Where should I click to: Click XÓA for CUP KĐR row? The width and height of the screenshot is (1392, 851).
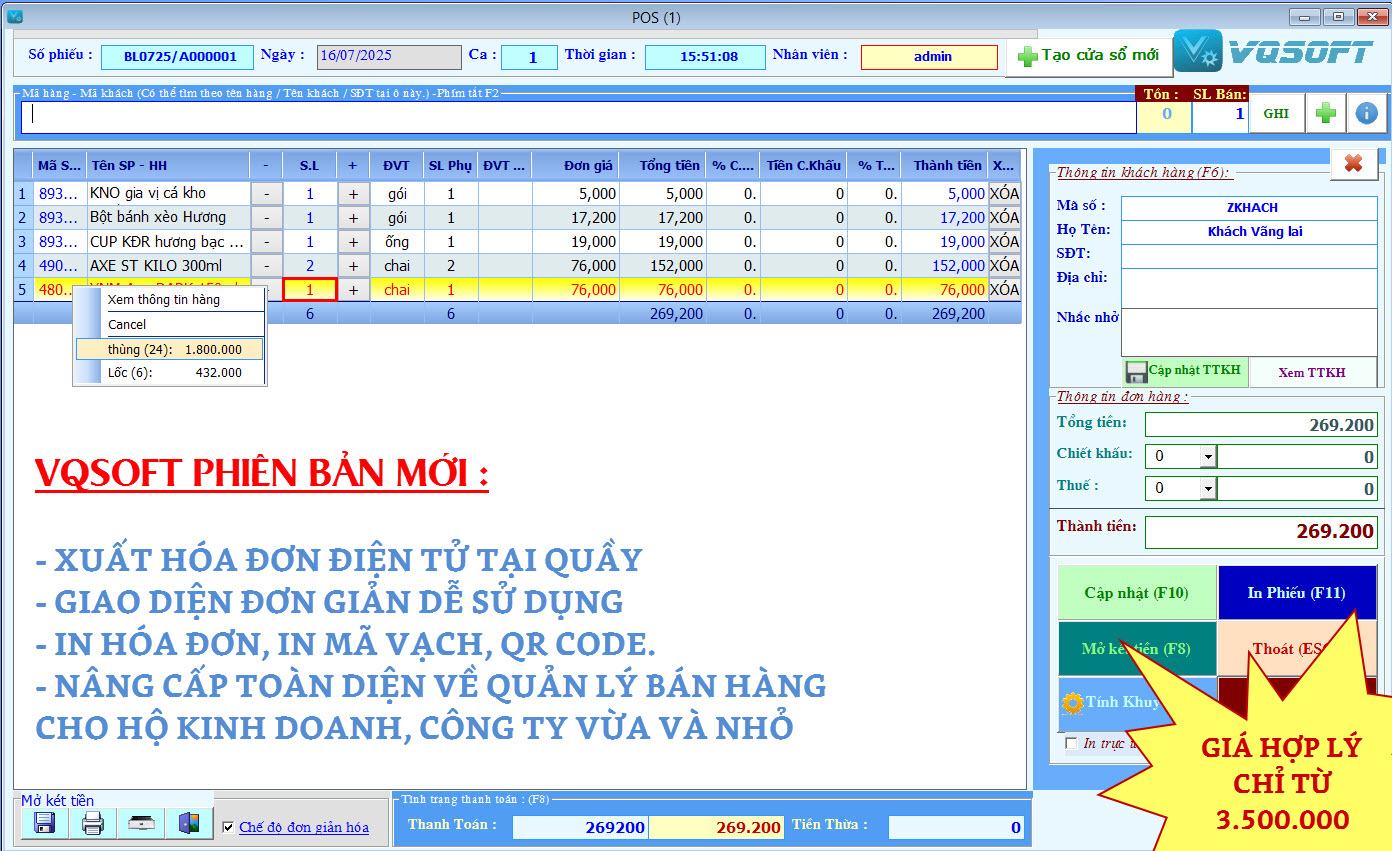click(1005, 241)
